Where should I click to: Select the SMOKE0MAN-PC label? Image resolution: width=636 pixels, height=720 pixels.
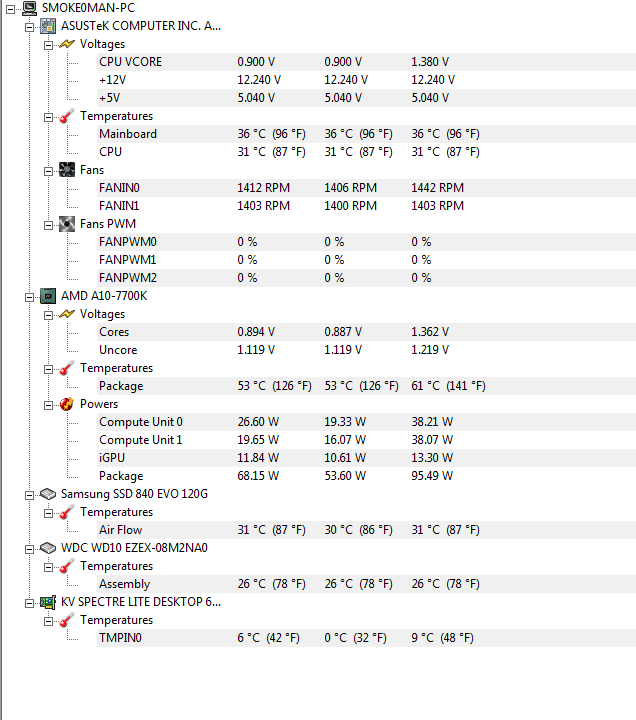(88, 8)
